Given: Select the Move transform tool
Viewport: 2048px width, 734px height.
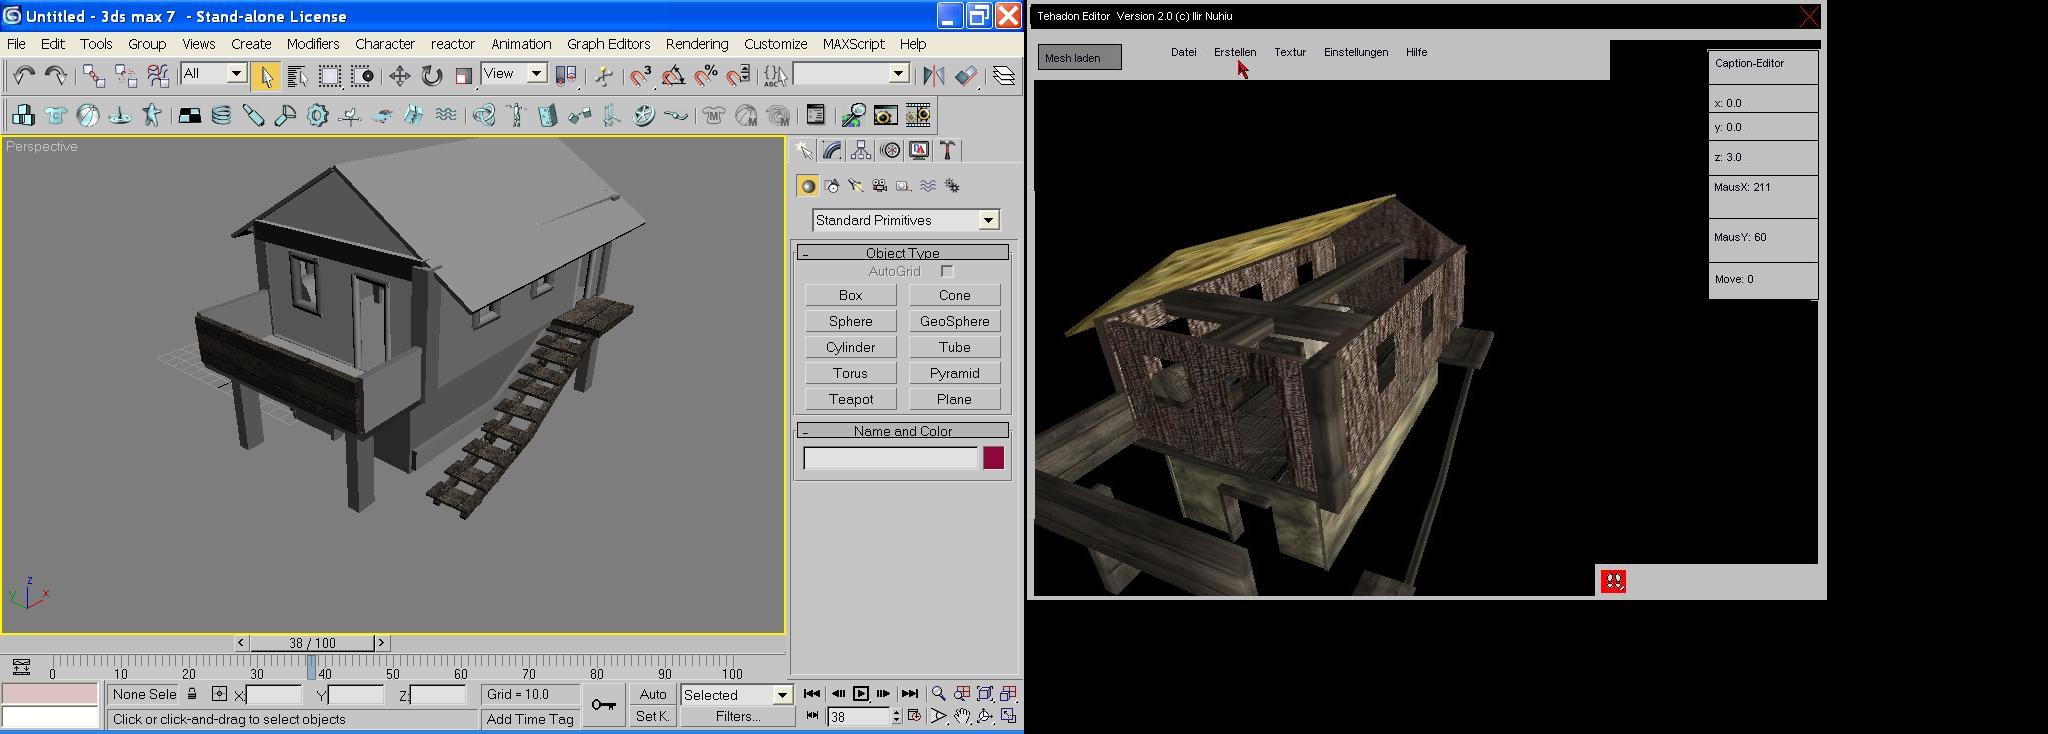Looking at the screenshot, I should tap(399, 76).
